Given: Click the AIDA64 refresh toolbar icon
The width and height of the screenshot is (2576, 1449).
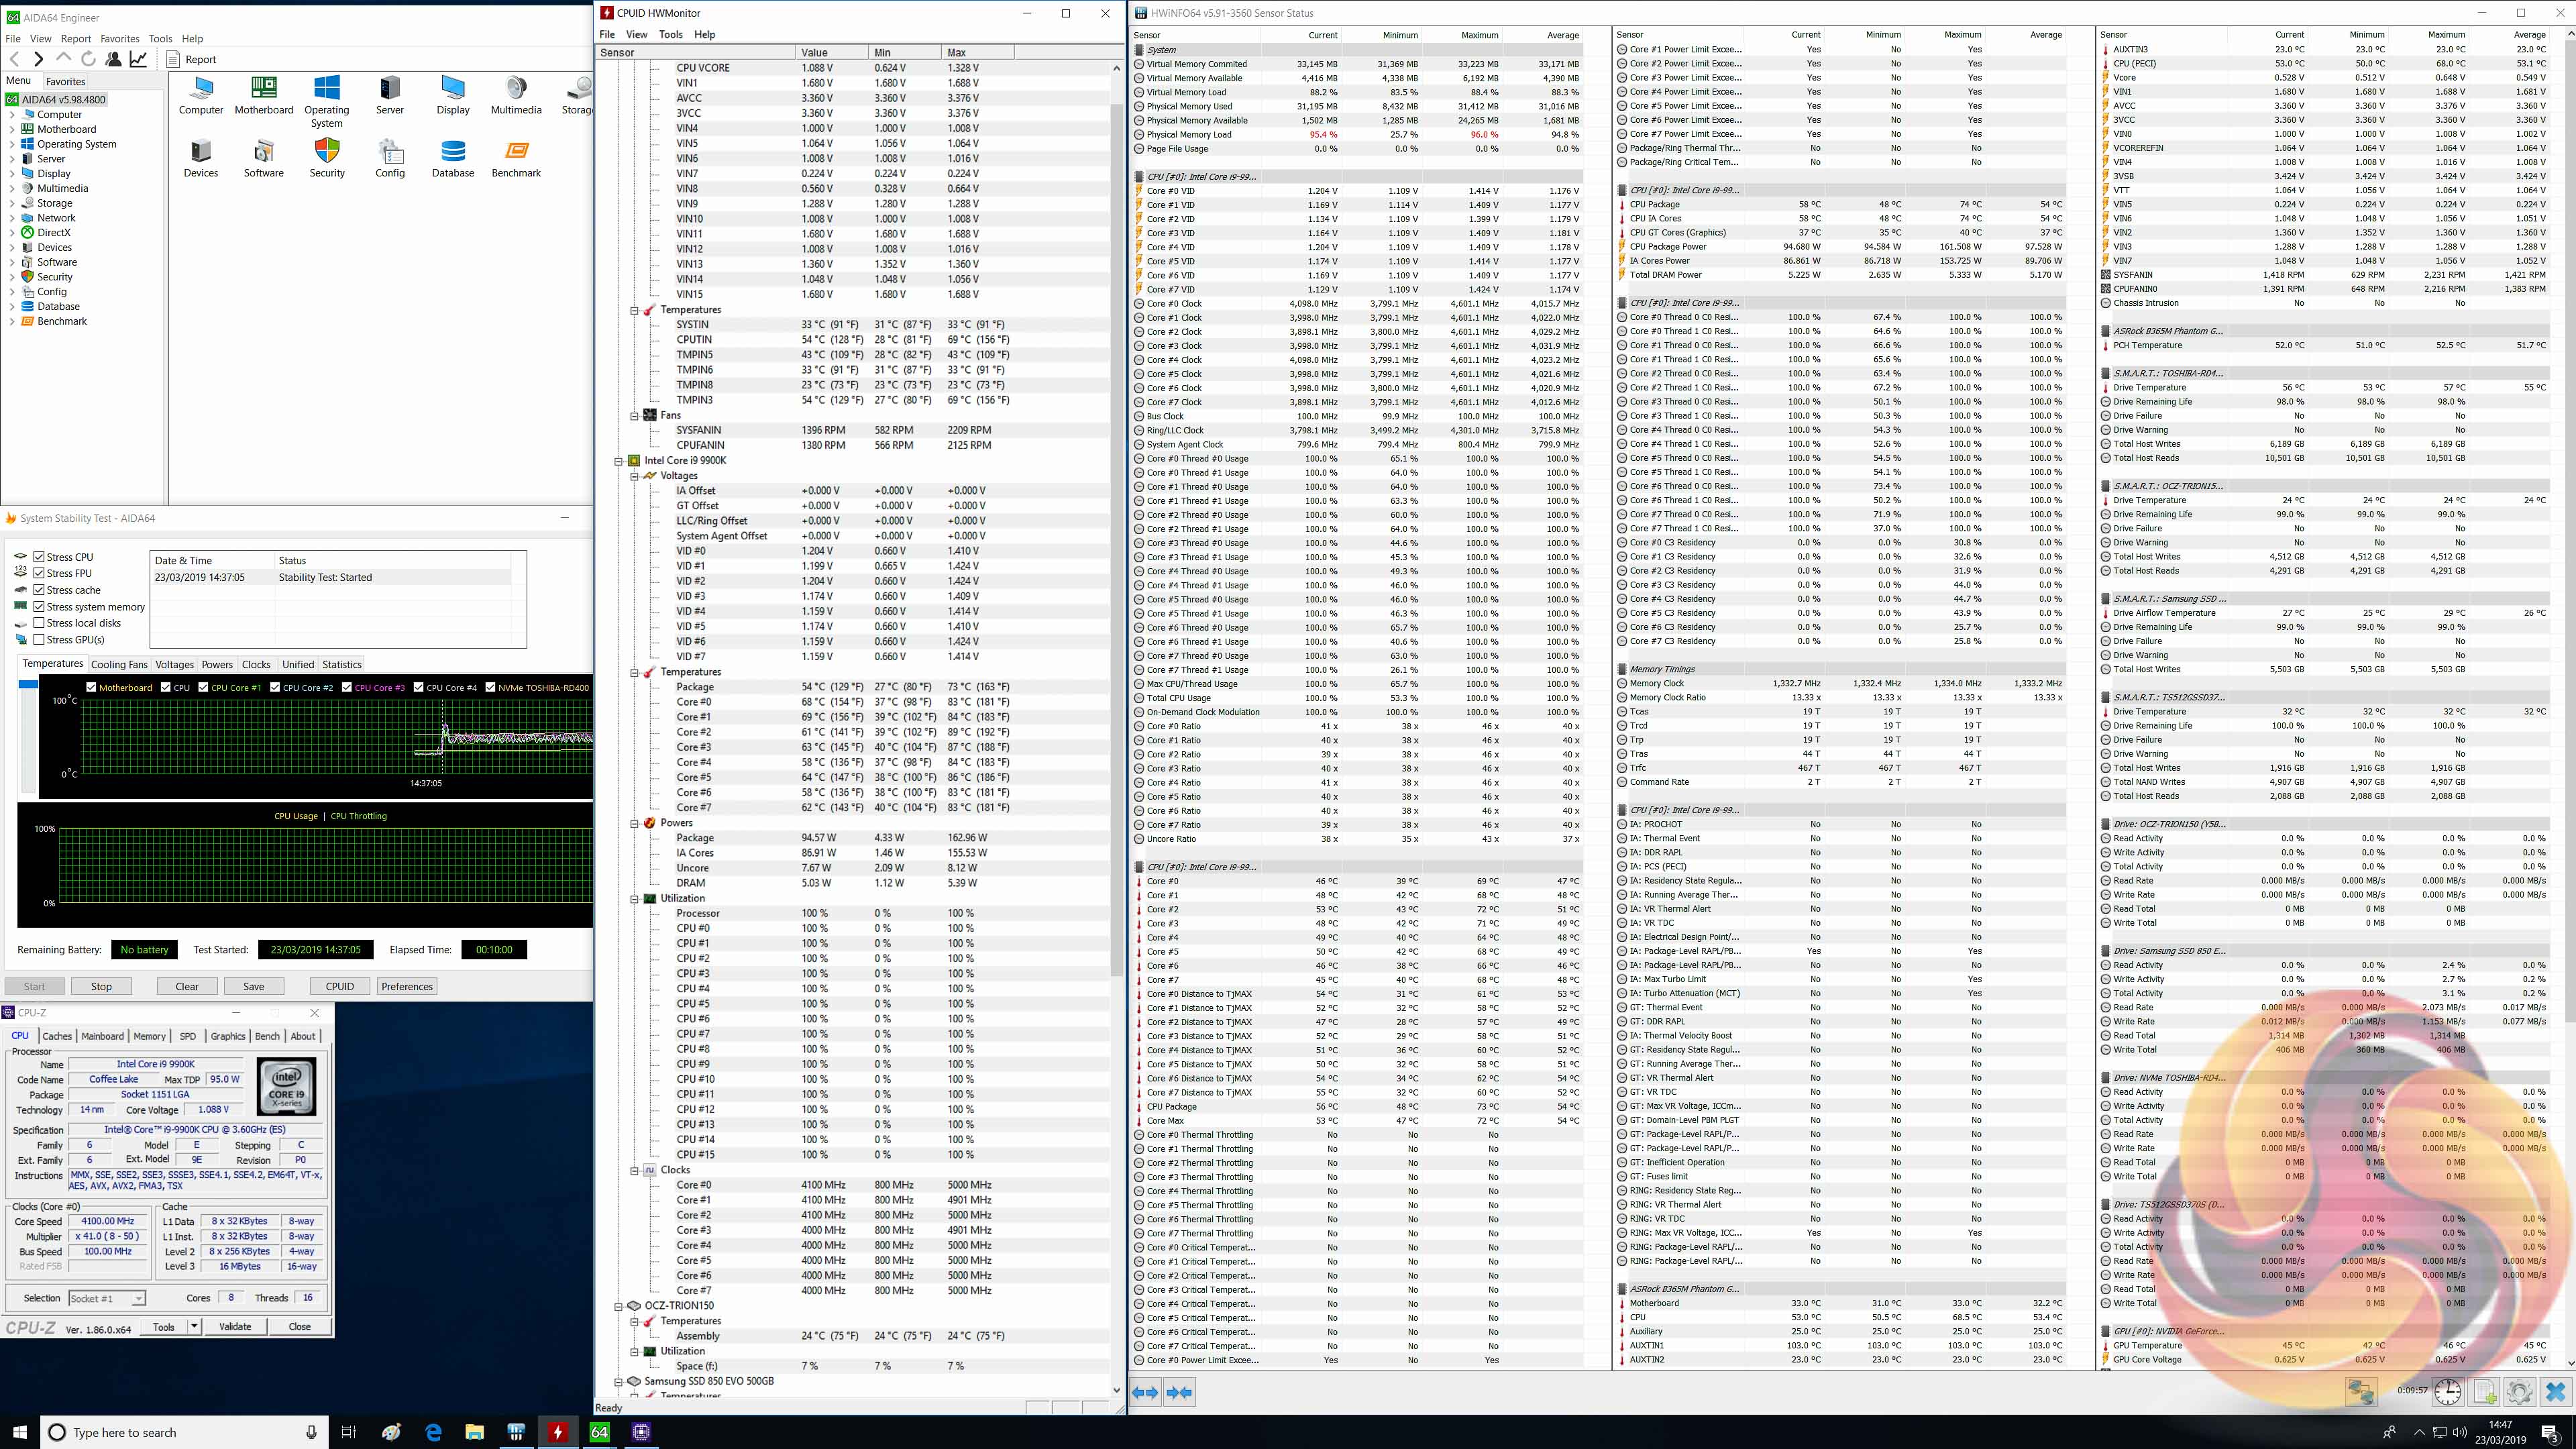Looking at the screenshot, I should point(88,59).
